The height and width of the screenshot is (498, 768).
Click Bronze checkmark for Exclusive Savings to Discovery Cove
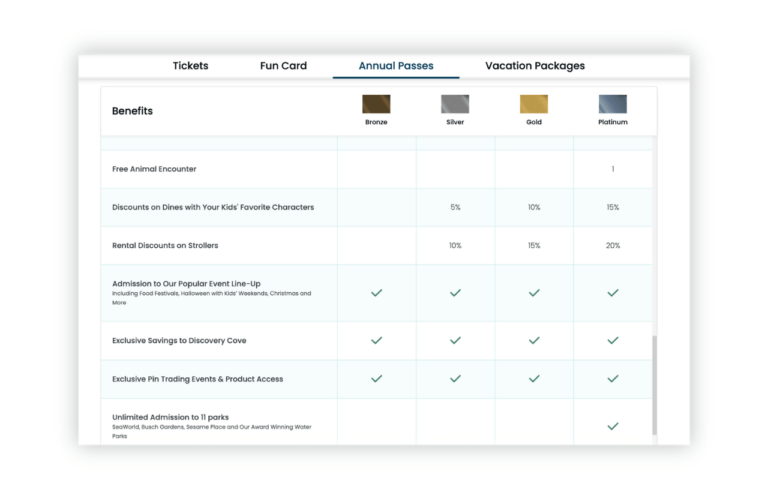click(x=376, y=340)
